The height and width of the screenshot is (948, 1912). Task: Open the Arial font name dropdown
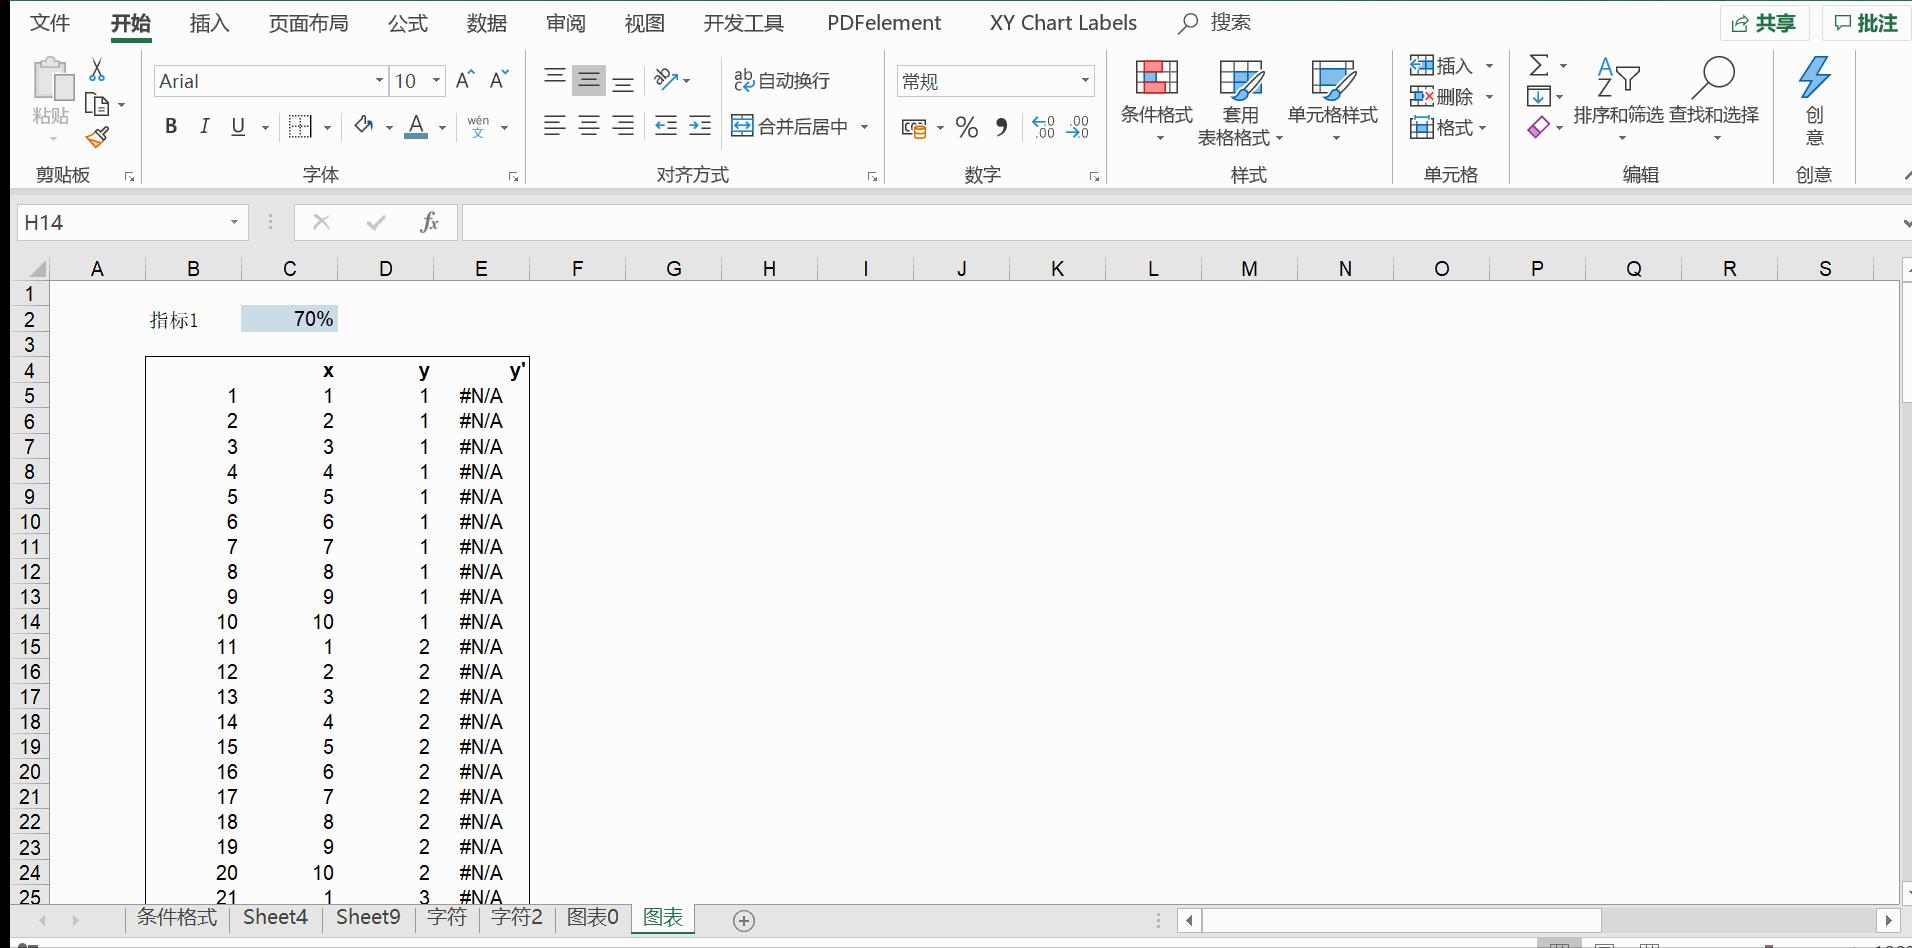point(378,81)
